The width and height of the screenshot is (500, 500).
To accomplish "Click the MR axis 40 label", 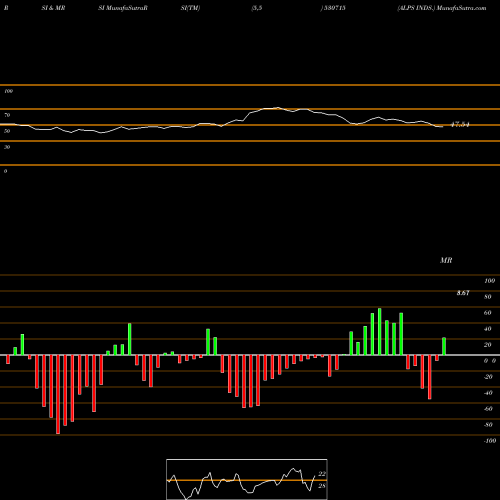I will [x=488, y=329].
